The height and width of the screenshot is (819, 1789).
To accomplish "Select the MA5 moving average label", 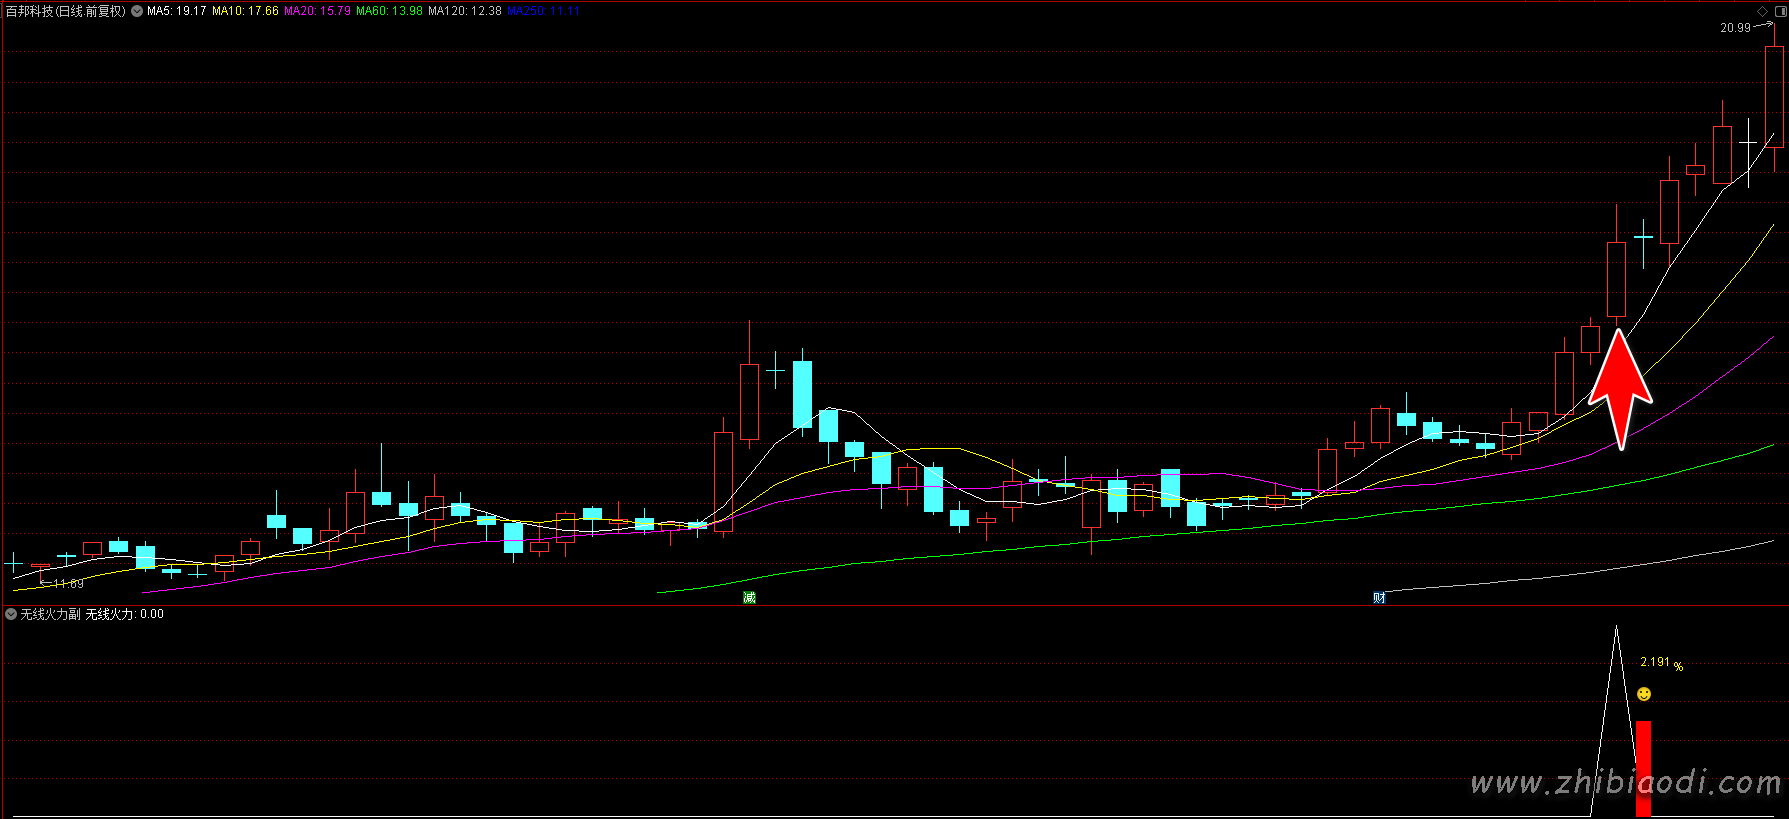I will (x=176, y=11).
